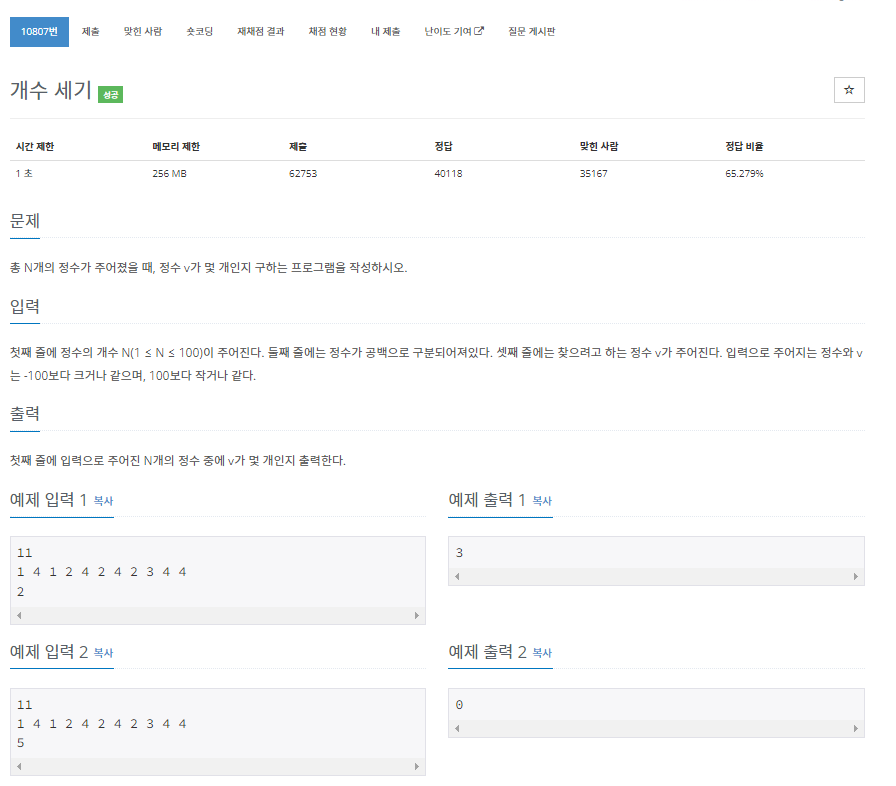Open the 맞힌 사람 tab
896x786 pixels.
(143, 32)
